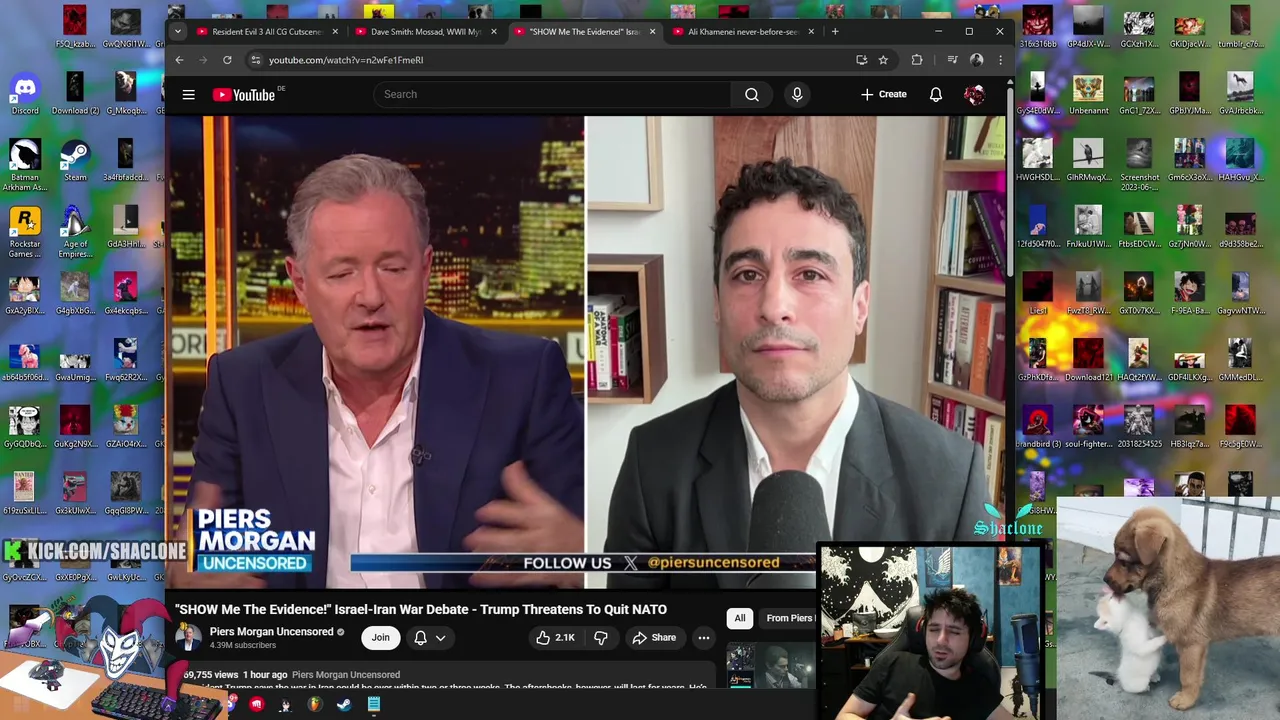Select the All filter chip
The image size is (1280, 720).
coord(740,618)
